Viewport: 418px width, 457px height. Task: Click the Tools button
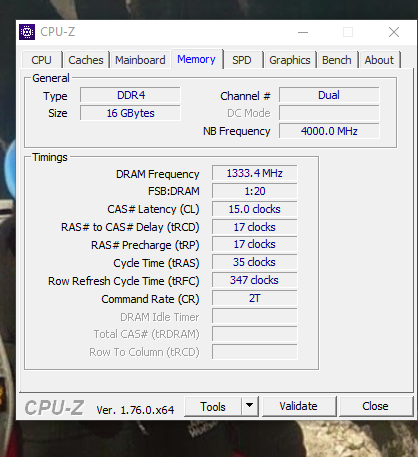[213, 407]
